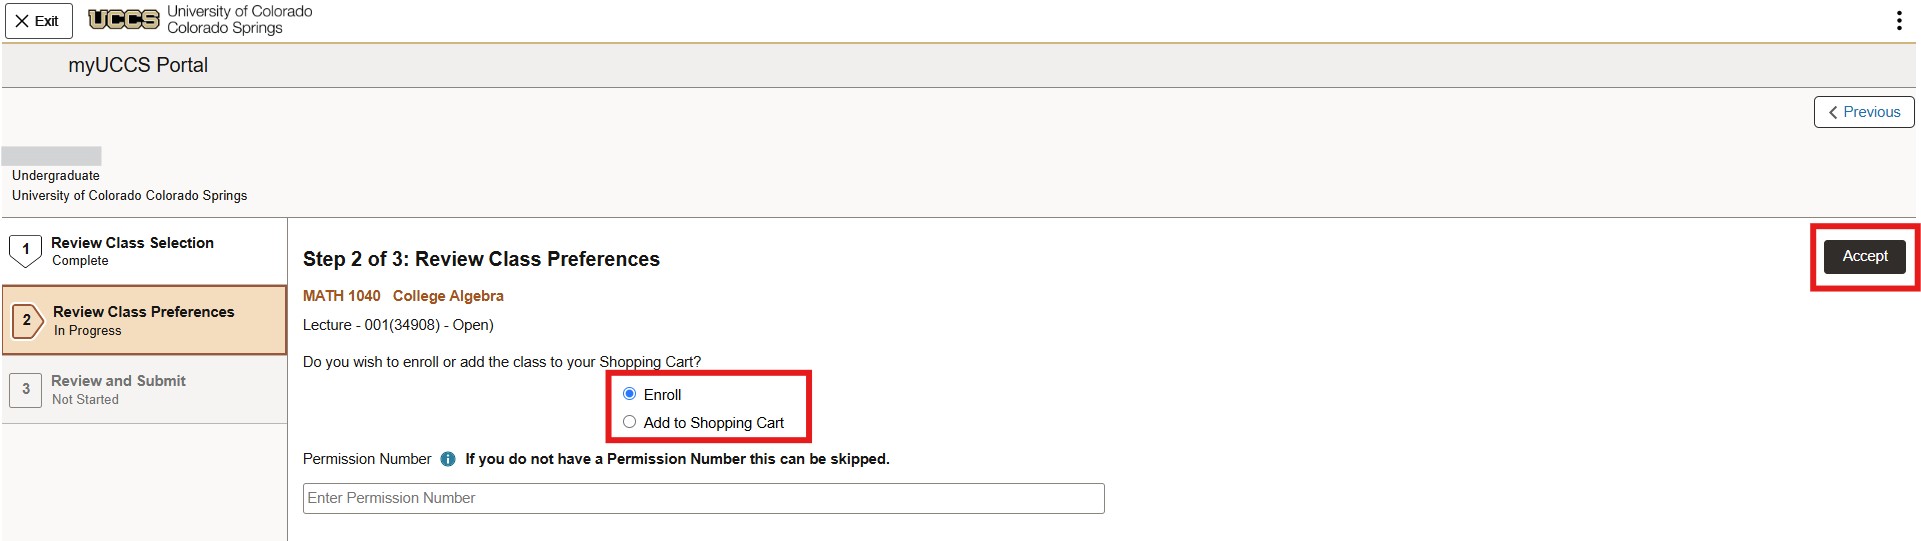Click the Undergraduate career label

tap(56, 176)
